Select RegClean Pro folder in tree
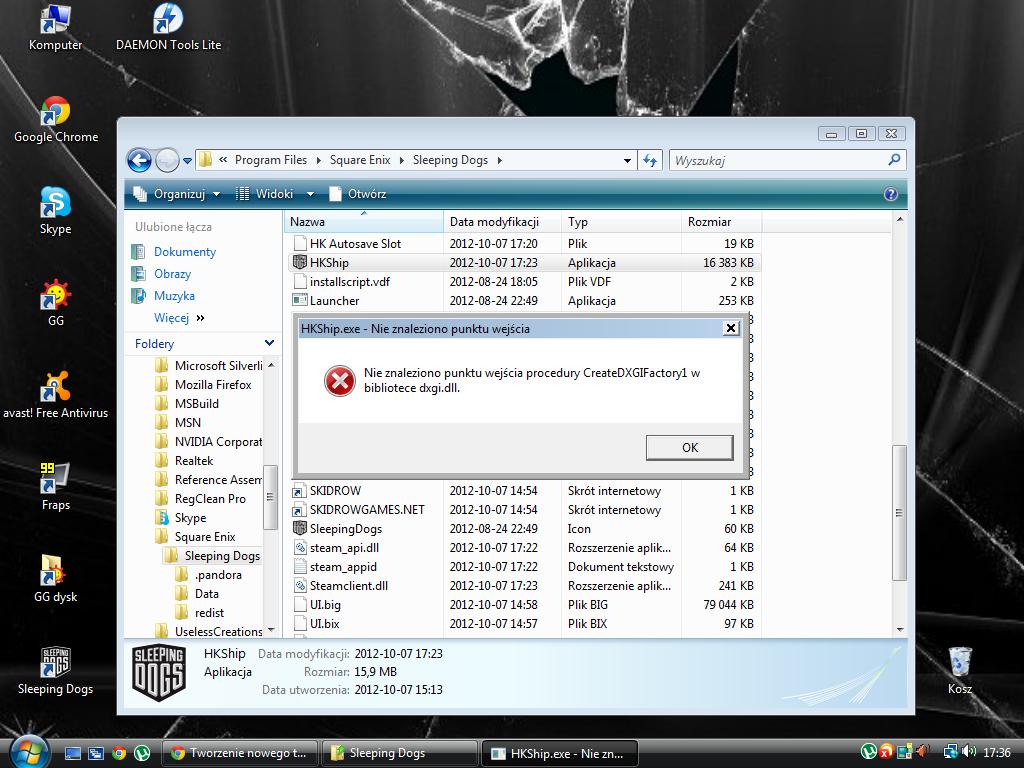The image size is (1024, 768). tap(210, 498)
